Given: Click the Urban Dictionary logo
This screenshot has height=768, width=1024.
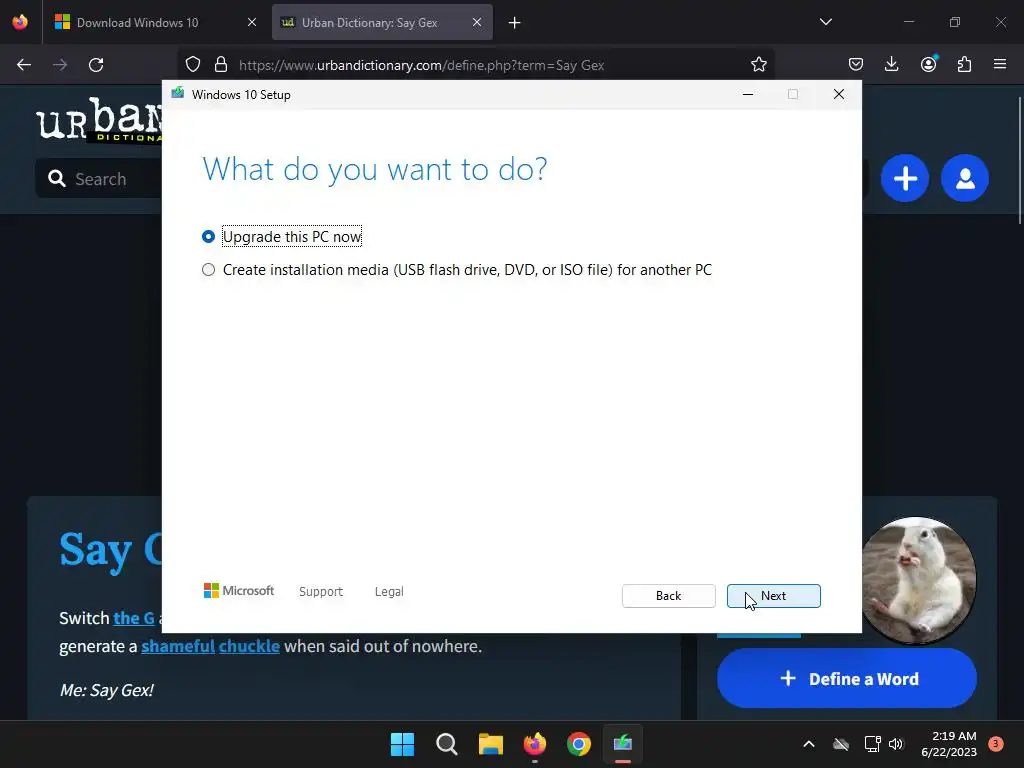Looking at the screenshot, I should [x=99, y=119].
